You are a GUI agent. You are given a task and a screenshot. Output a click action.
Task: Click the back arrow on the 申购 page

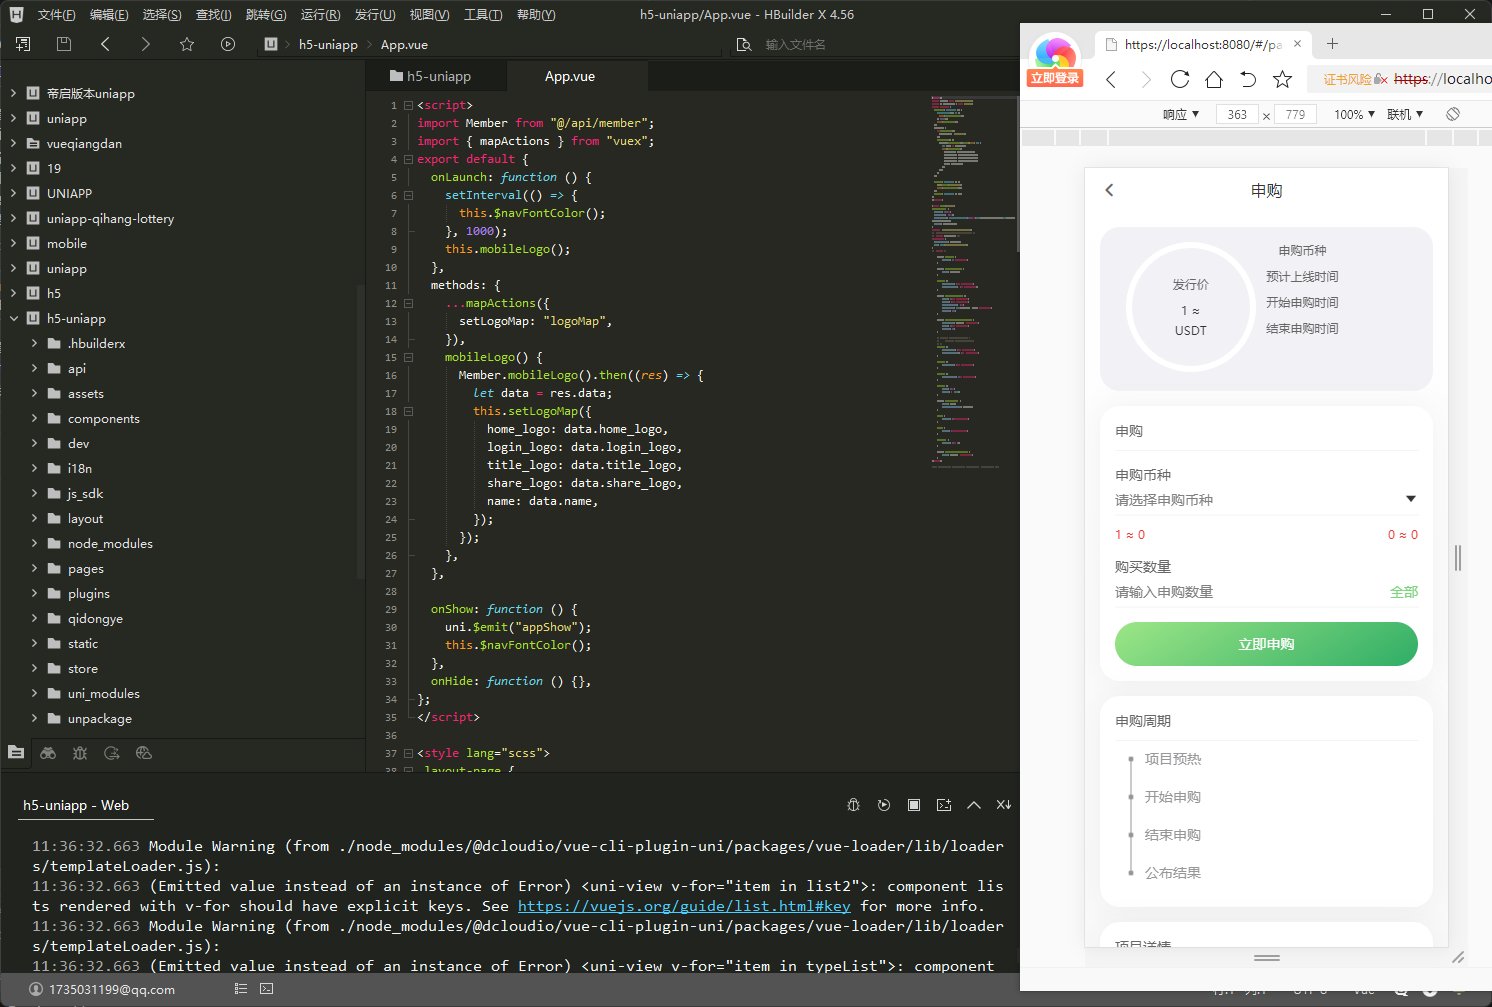pos(1109,190)
